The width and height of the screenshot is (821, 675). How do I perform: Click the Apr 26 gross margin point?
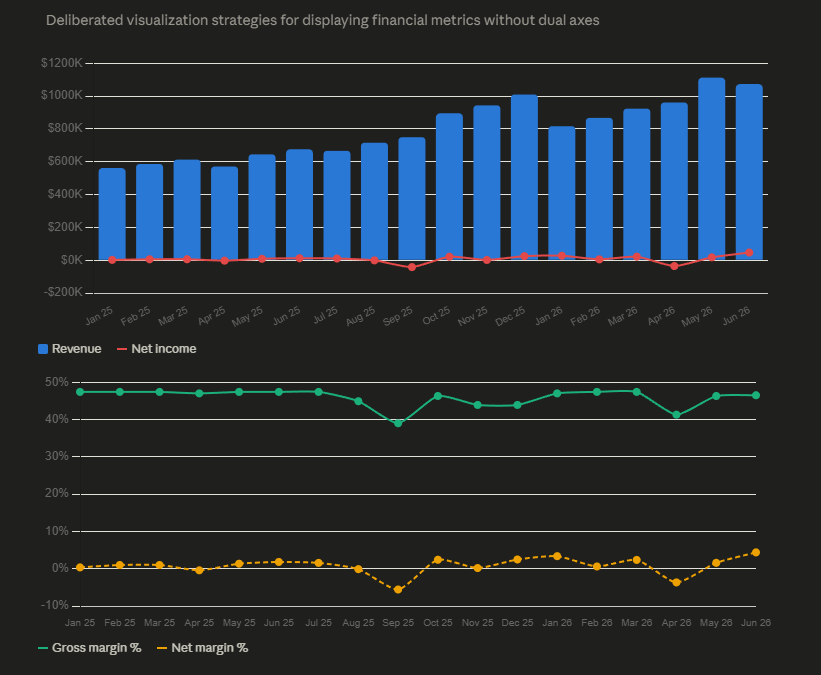pos(676,415)
